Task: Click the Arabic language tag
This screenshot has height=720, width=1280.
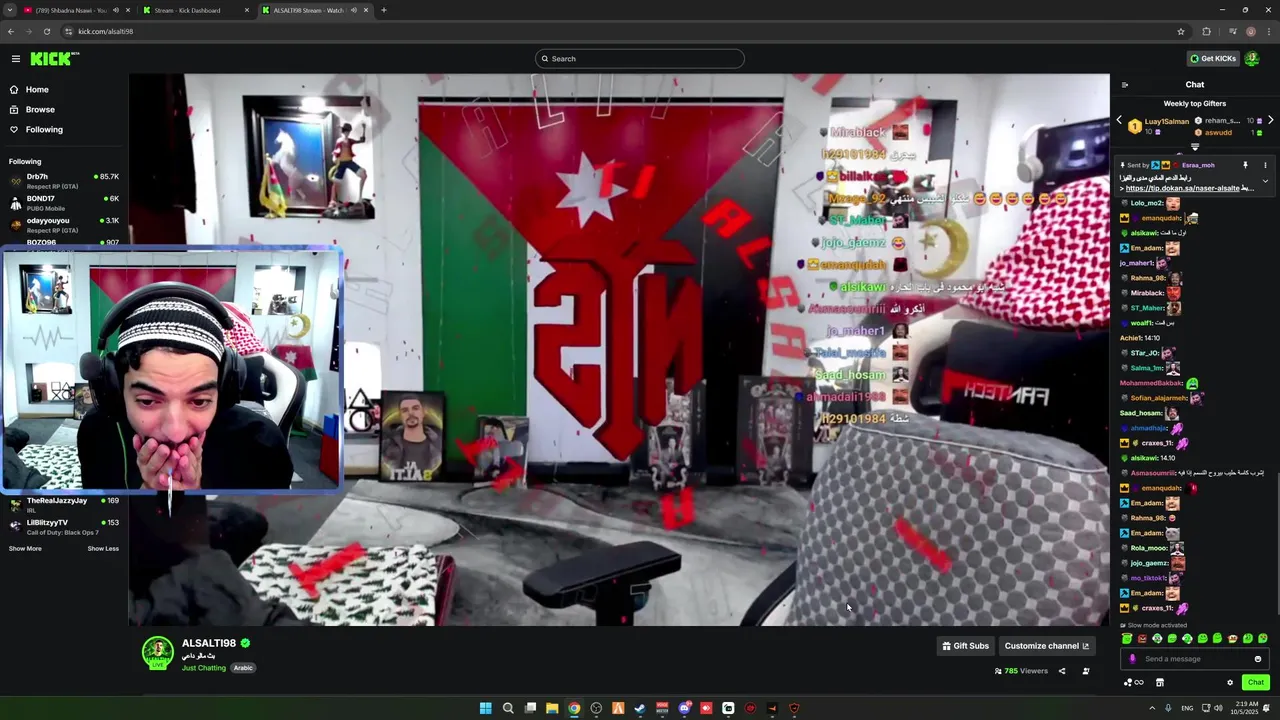Action: (243, 668)
